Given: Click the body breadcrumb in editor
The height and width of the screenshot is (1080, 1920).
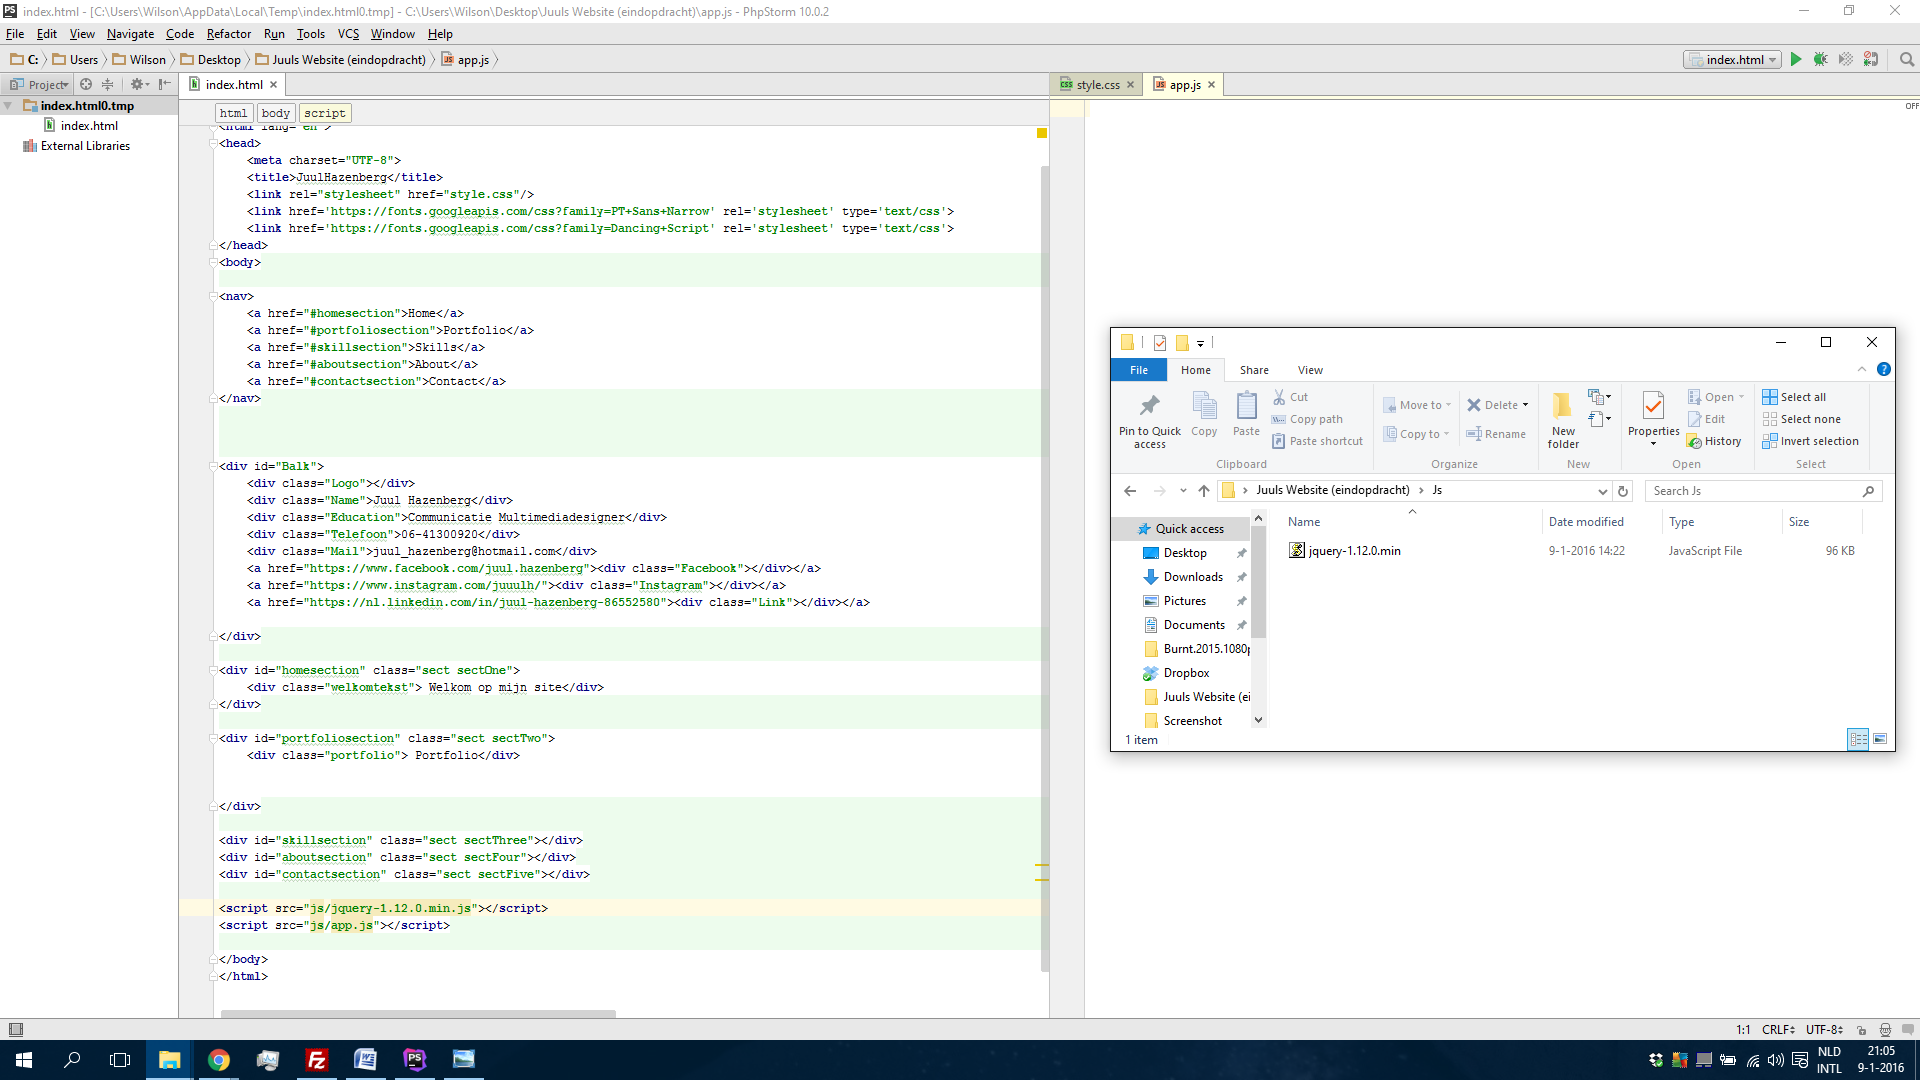Looking at the screenshot, I should (275, 113).
